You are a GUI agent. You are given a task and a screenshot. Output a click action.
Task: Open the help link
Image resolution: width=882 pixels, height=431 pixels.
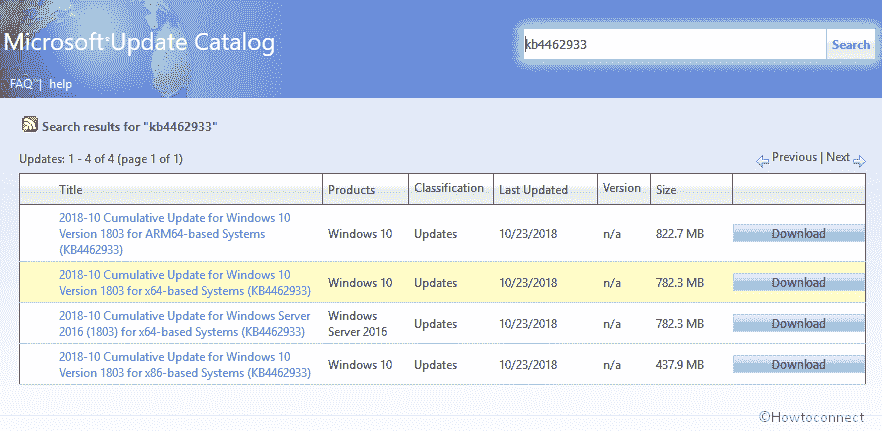[x=61, y=84]
